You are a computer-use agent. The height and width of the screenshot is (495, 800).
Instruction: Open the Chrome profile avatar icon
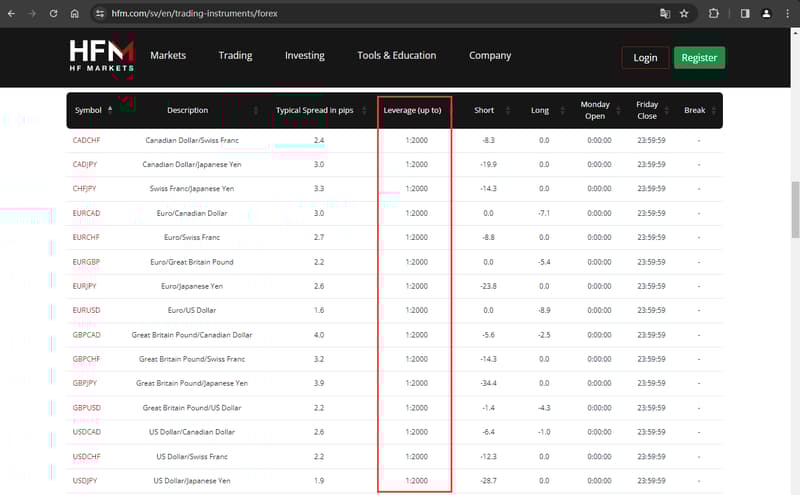click(766, 14)
